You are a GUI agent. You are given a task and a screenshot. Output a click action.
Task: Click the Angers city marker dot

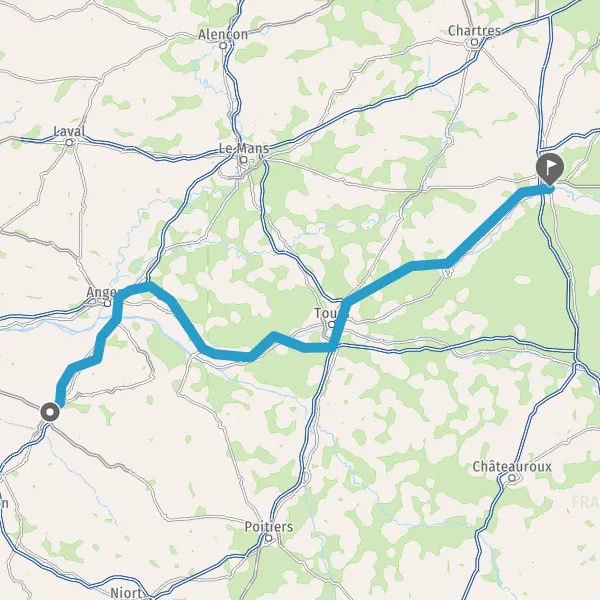[108, 303]
